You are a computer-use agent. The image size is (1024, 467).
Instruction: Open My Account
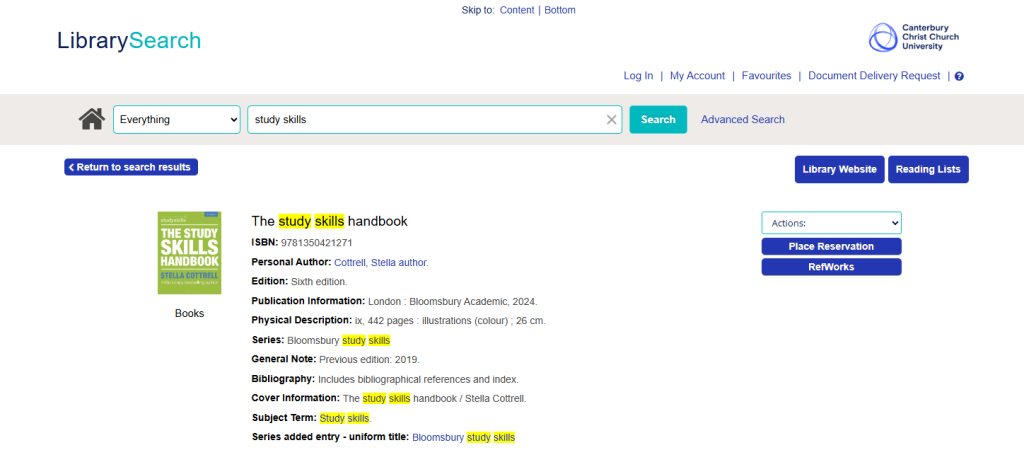pos(697,76)
